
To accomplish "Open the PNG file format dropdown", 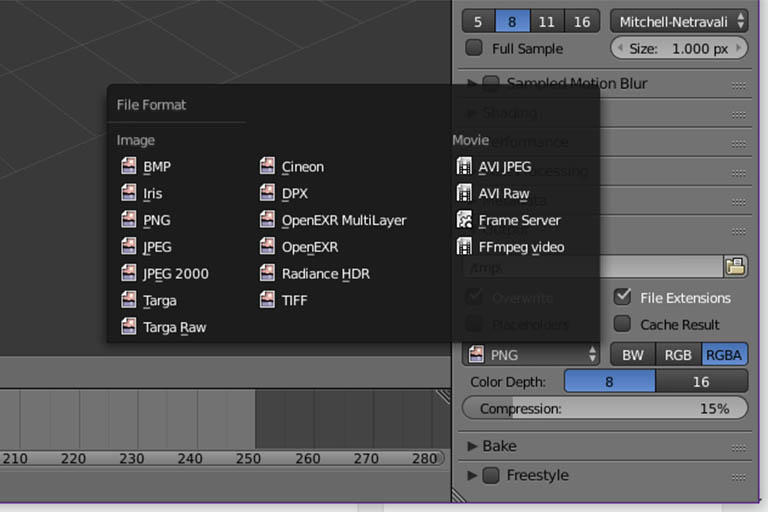I will click(x=531, y=354).
